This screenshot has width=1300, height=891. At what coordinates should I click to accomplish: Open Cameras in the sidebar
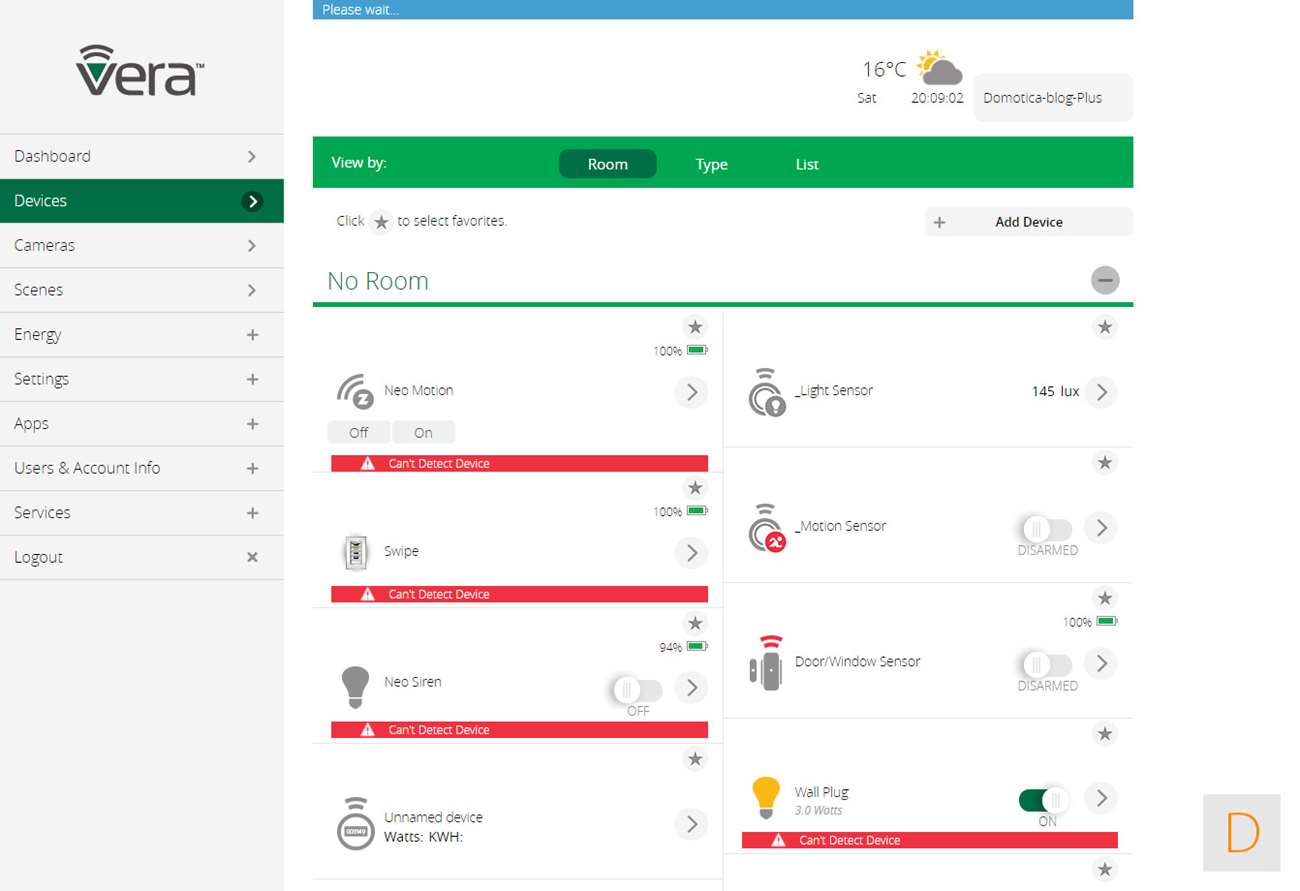click(x=142, y=245)
